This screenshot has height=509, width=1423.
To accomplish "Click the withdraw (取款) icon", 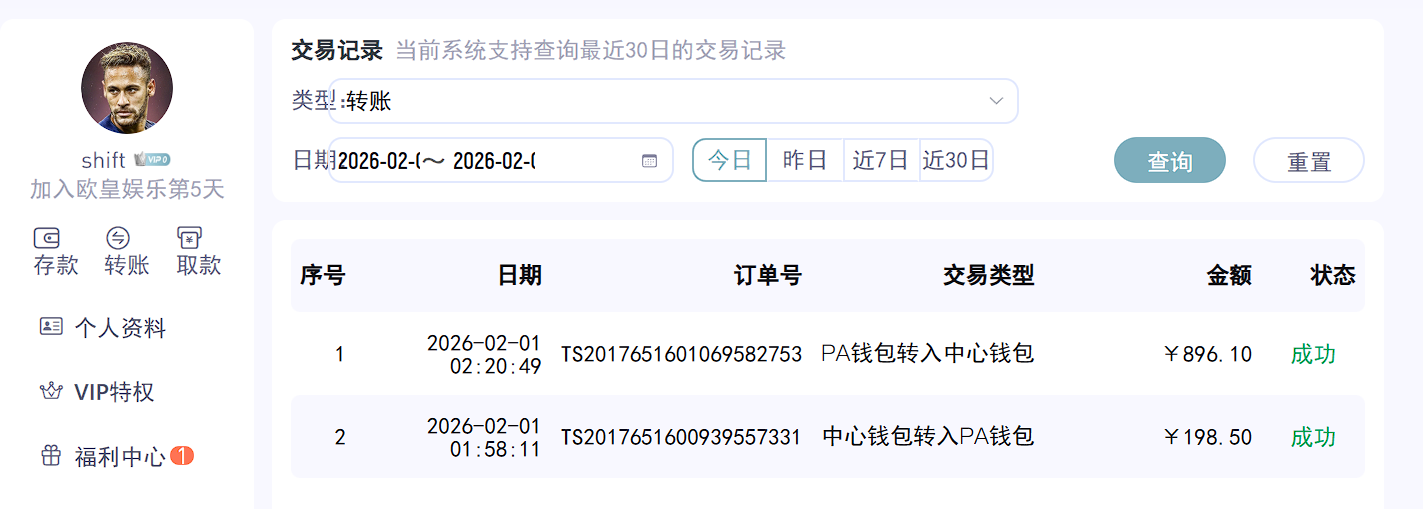I will tap(189, 238).
